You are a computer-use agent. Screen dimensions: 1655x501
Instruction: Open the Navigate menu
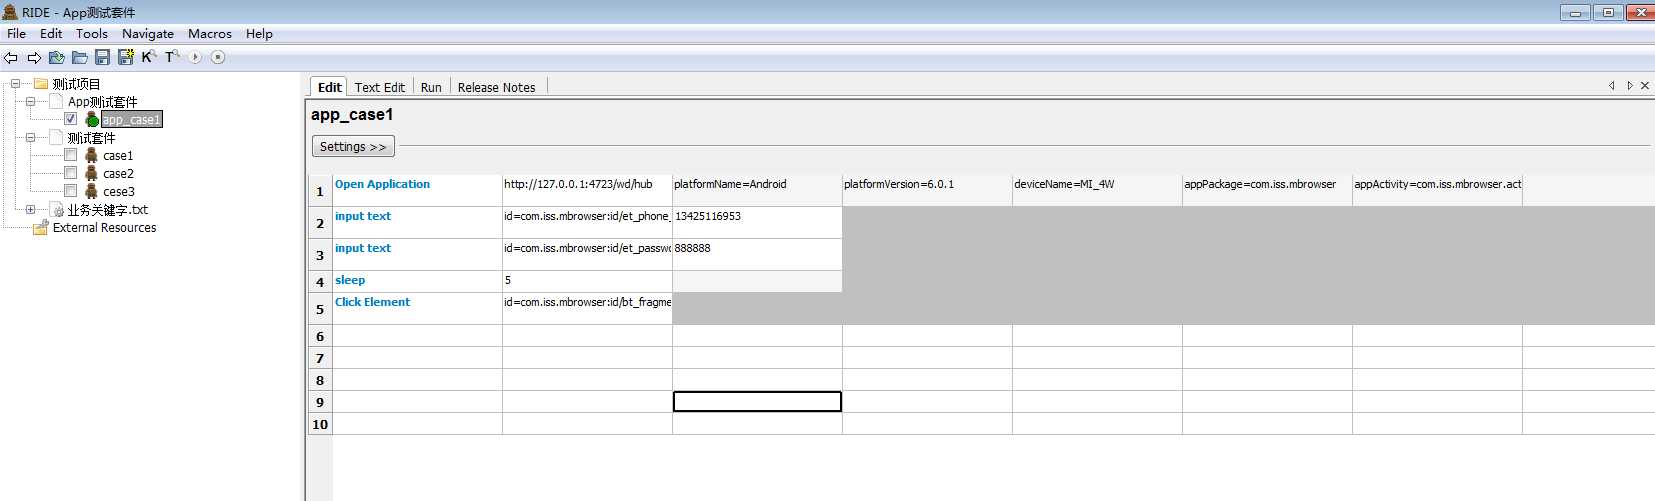[x=147, y=33]
